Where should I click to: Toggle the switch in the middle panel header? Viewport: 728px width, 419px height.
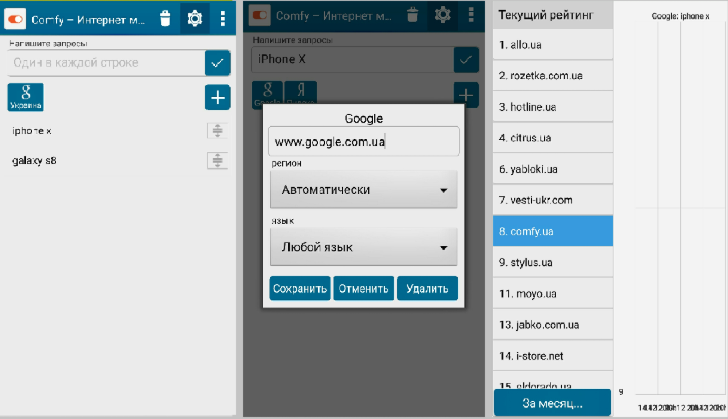[x=262, y=15]
